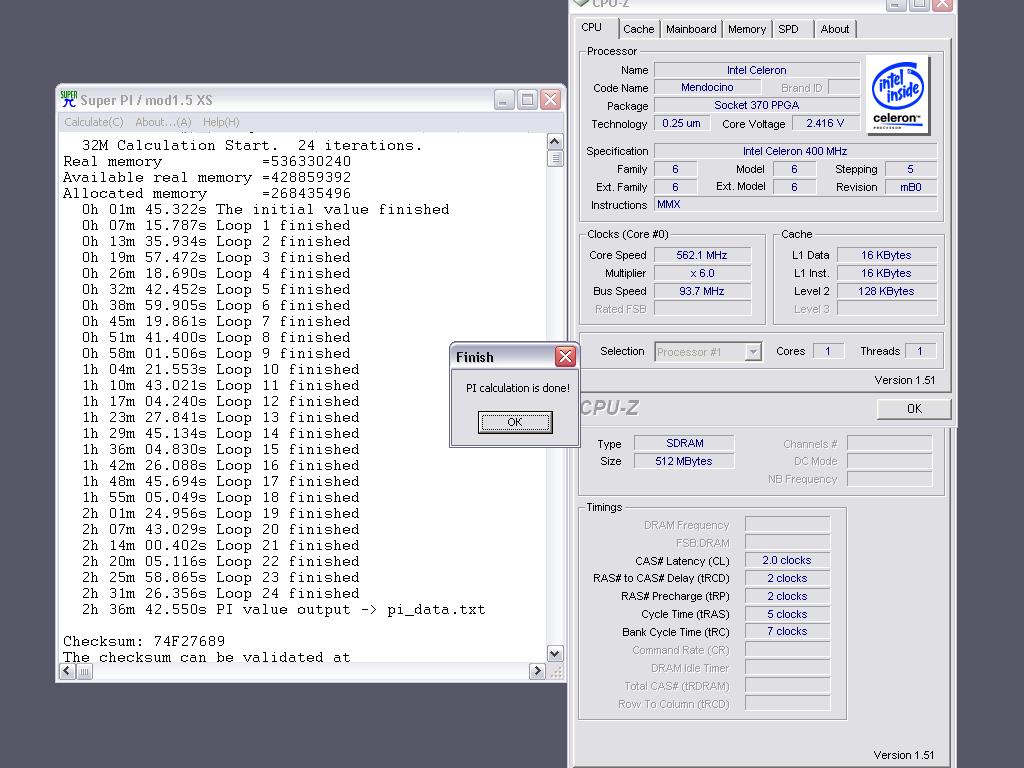
Task: Minimize the Super PI window
Action: [504, 100]
